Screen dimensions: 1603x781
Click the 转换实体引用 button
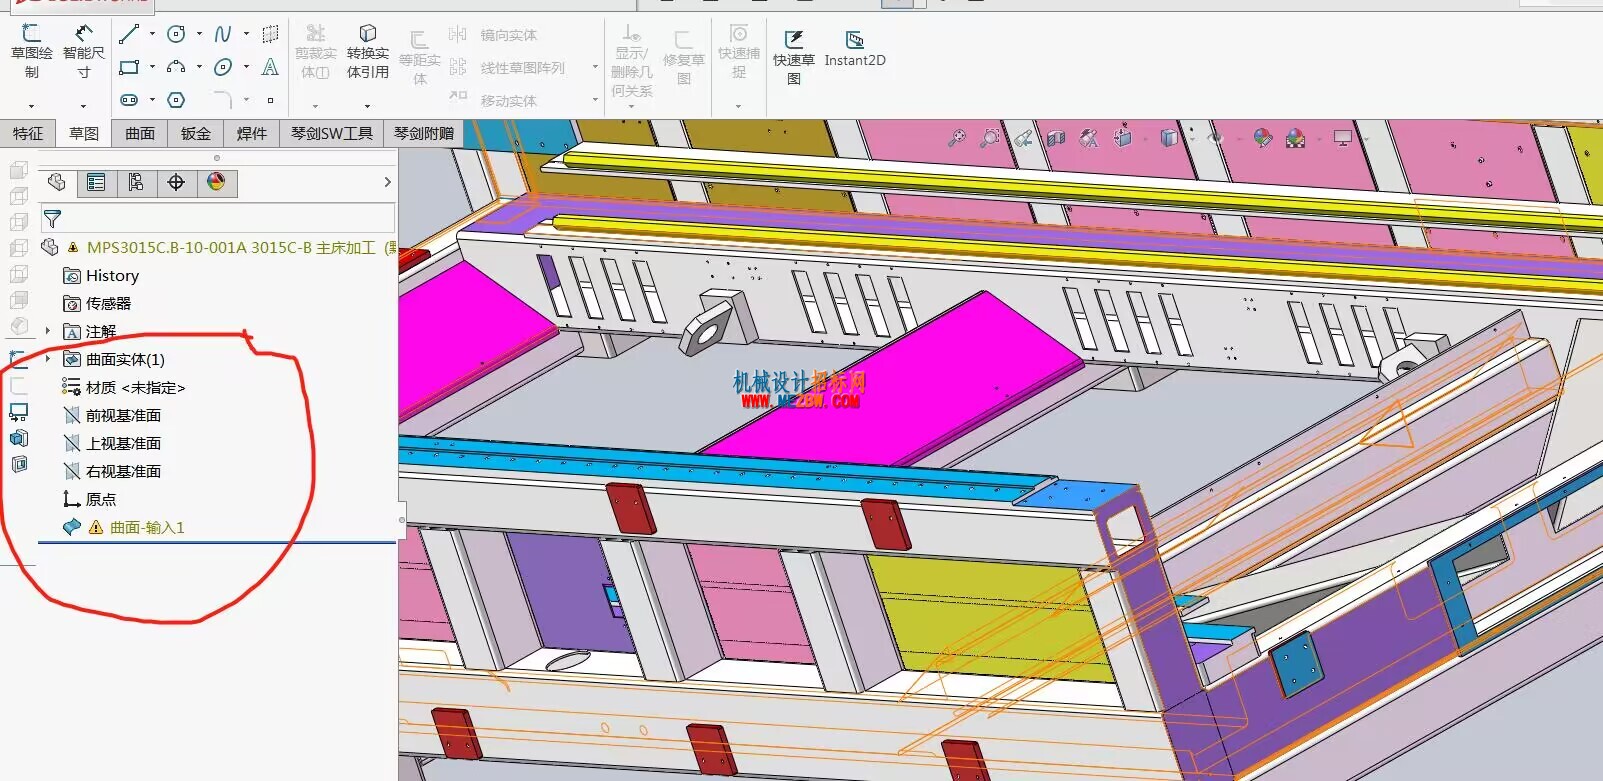[368, 52]
